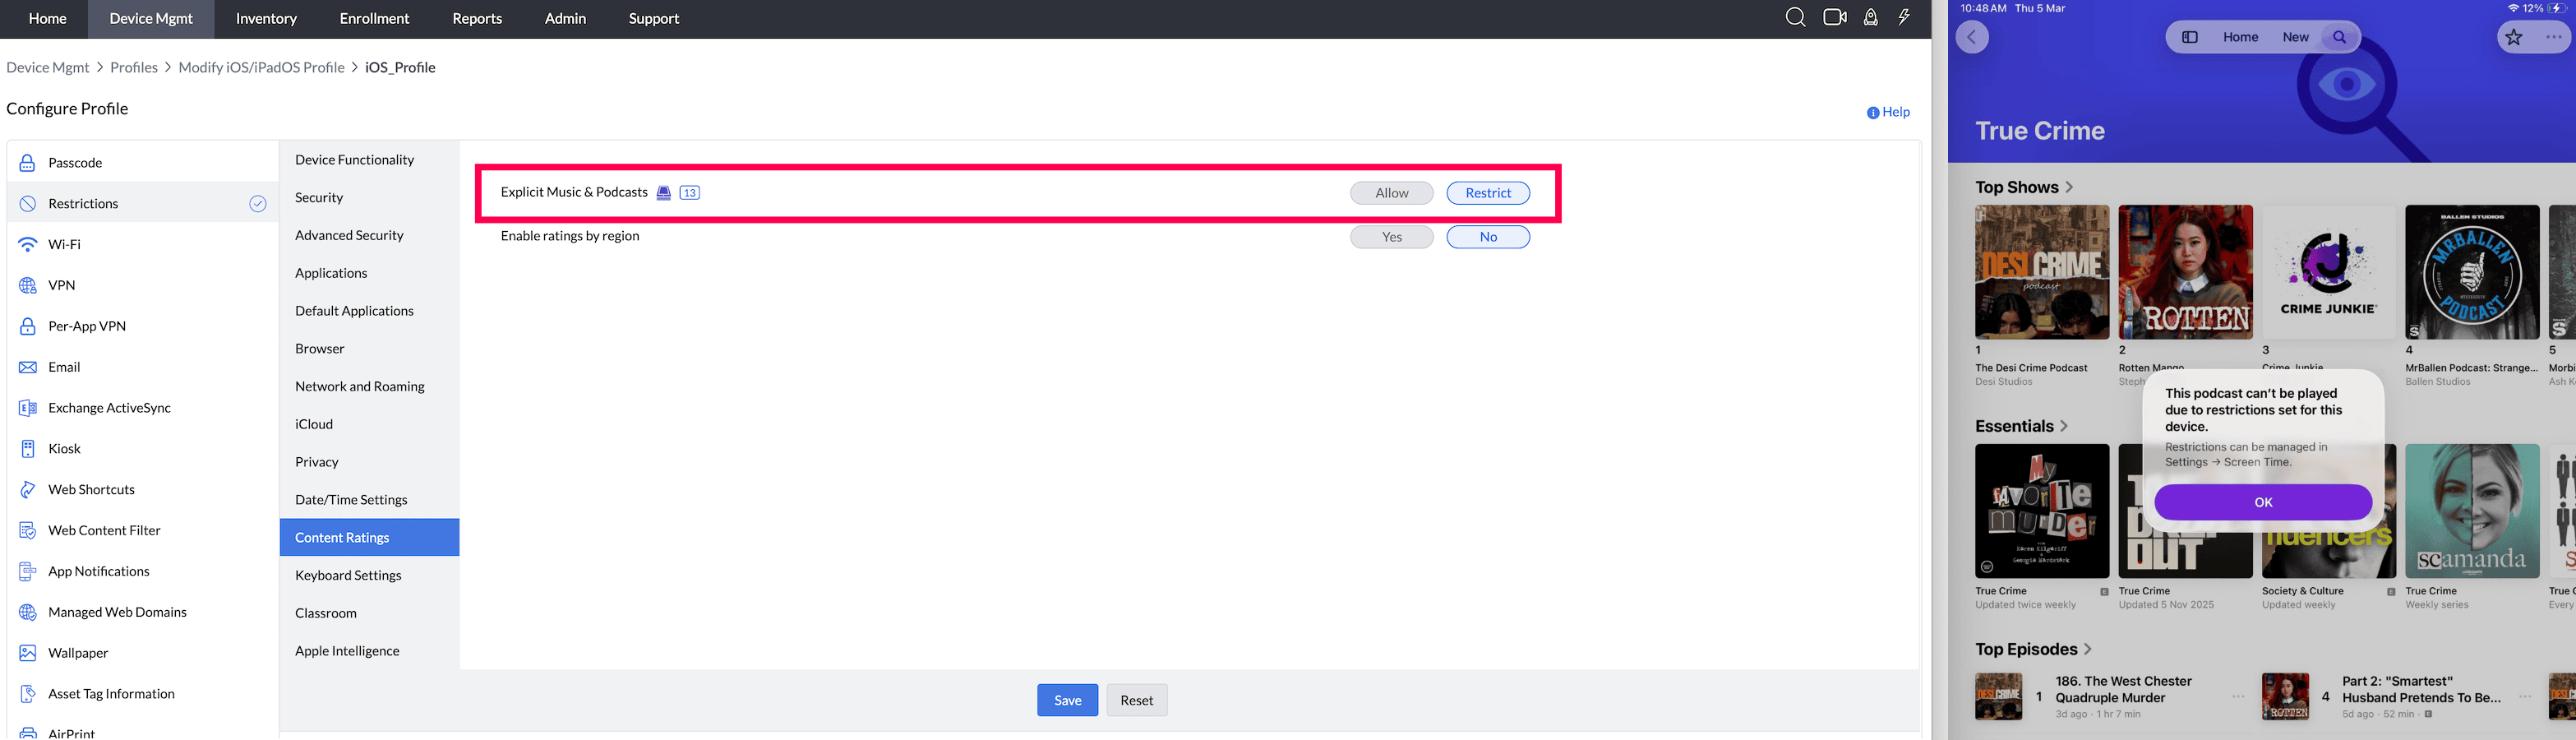This screenshot has height=740, width=2576.
Task: Open the rocket quick-launch icon
Action: point(1870,18)
